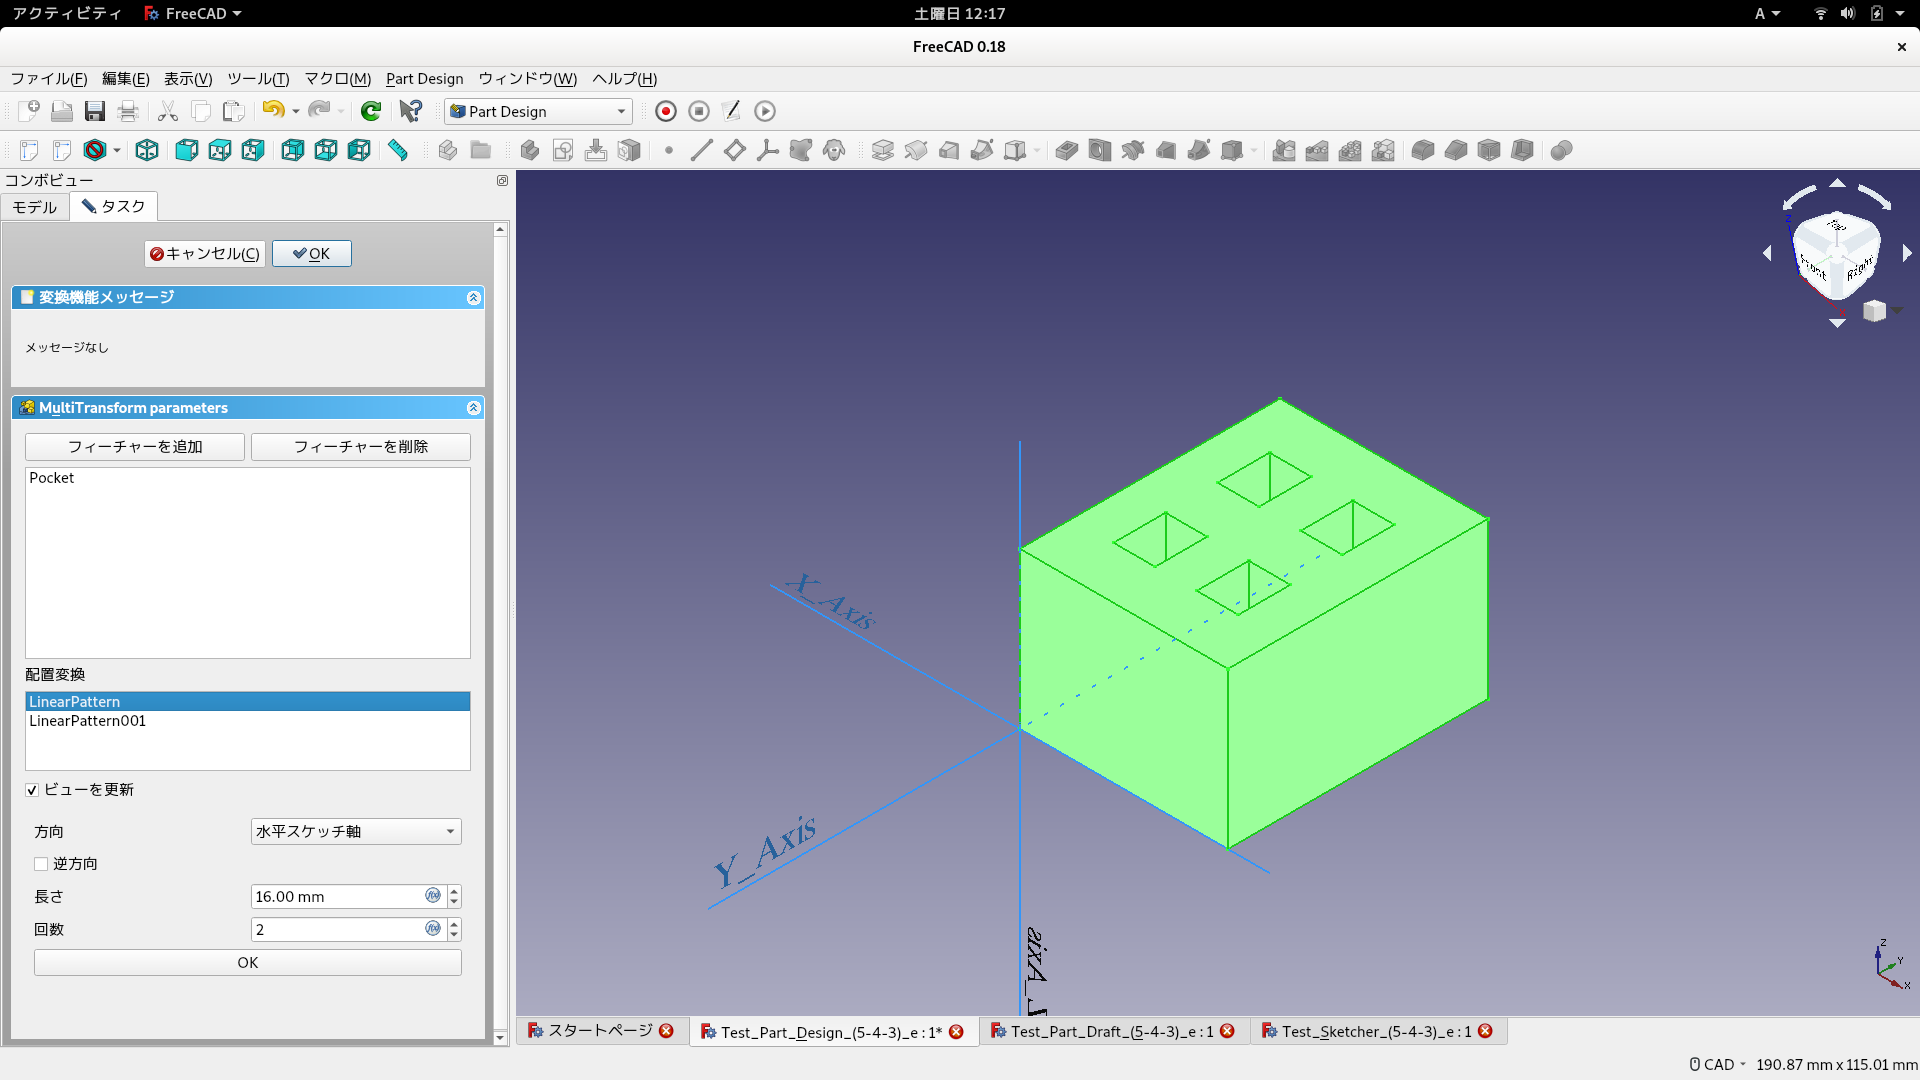Confirm with the OK button
Screen dimensions: 1920x1080
[311, 253]
